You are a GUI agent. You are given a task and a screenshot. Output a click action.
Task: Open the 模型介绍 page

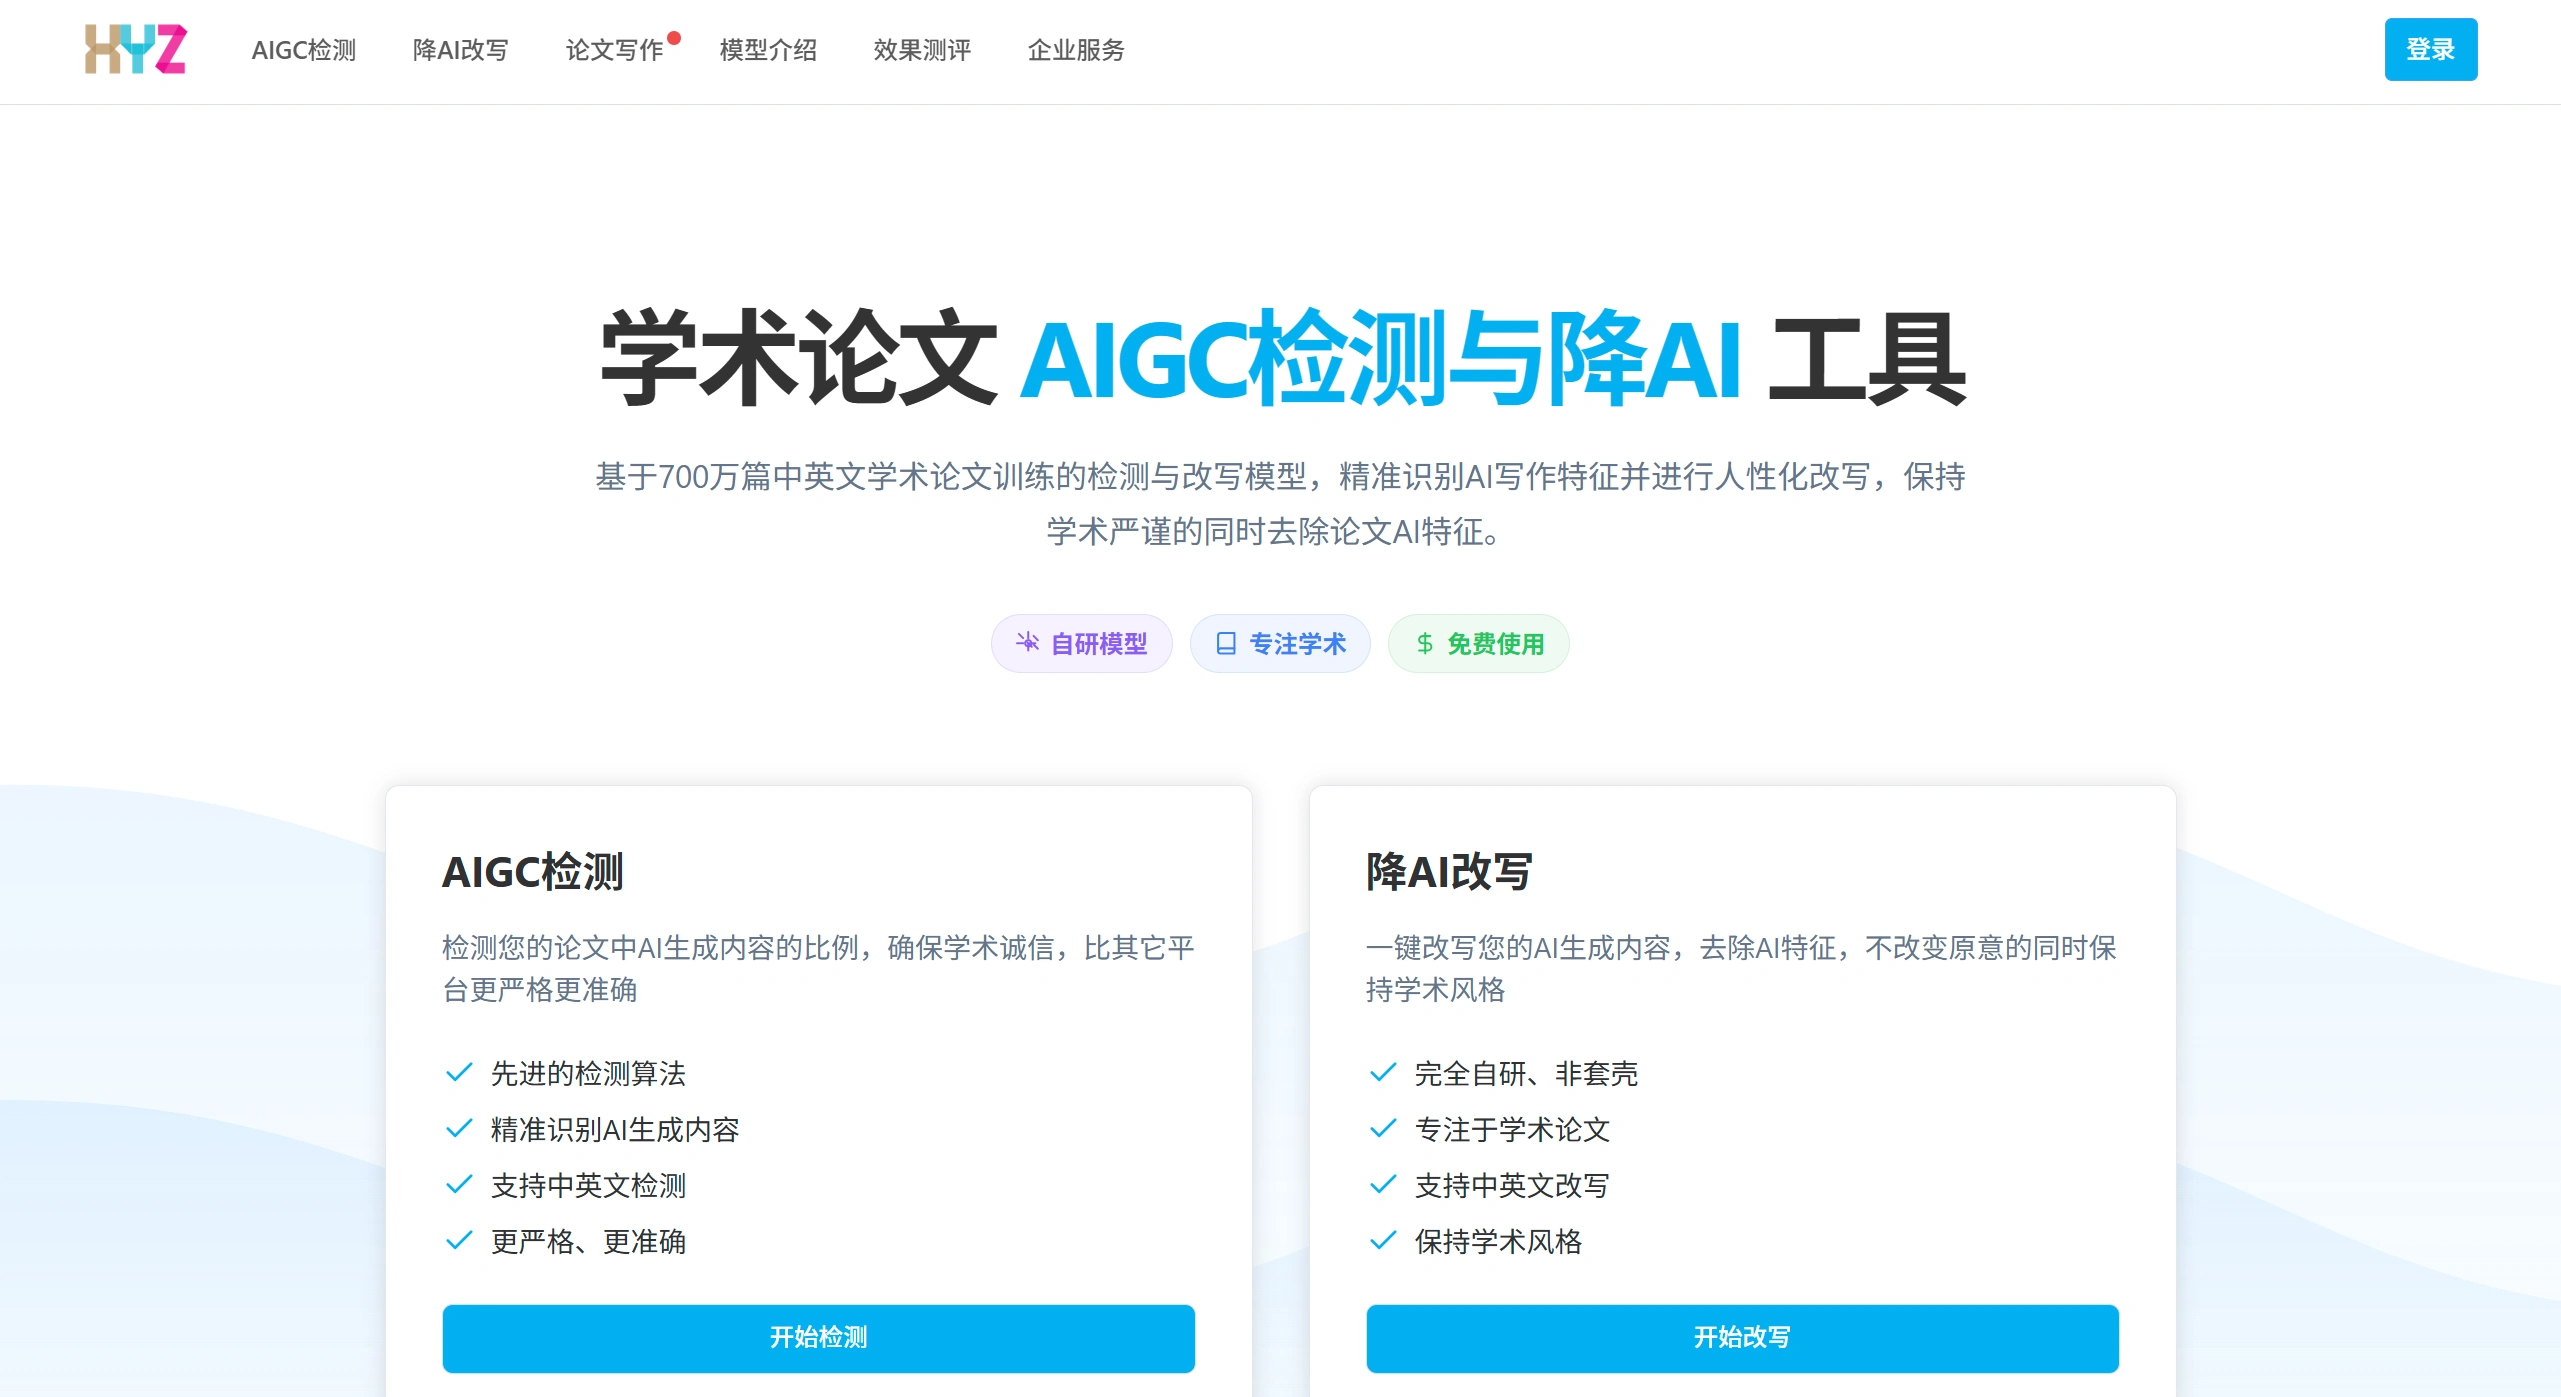(x=768, y=50)
